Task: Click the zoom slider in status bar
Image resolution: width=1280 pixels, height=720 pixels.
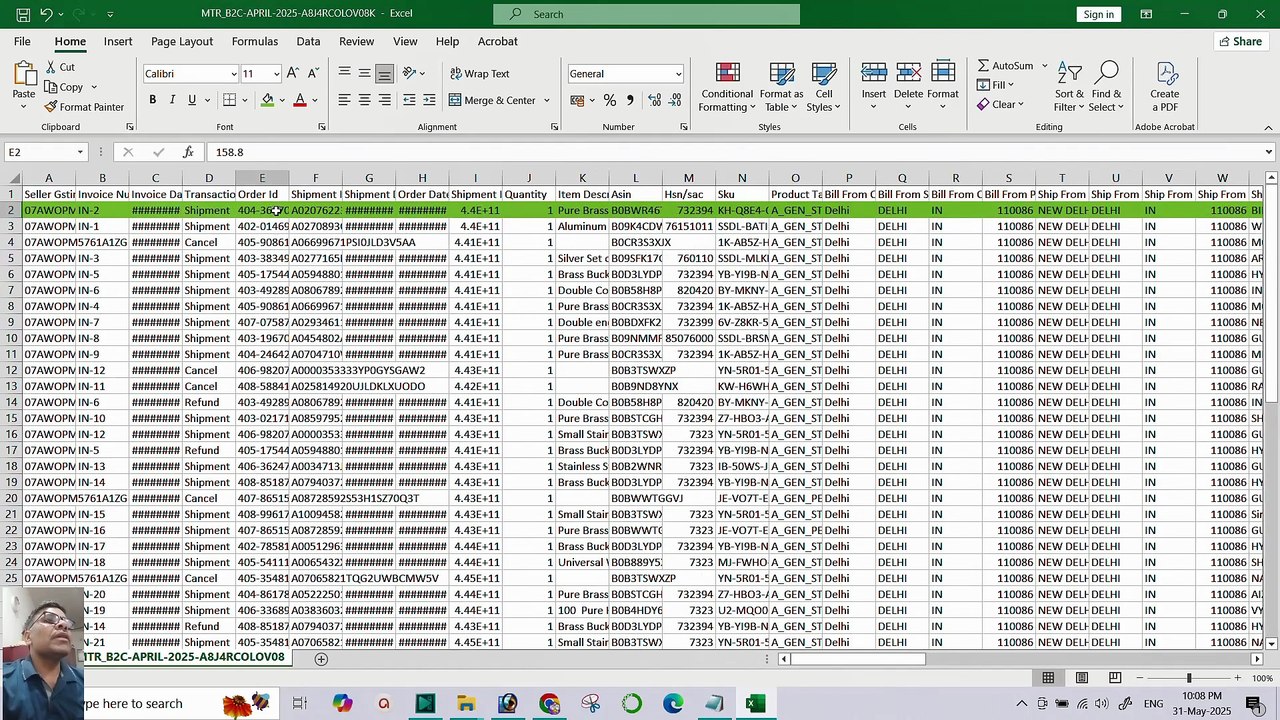Action: pyautogui.click(x=1188, y=678)
